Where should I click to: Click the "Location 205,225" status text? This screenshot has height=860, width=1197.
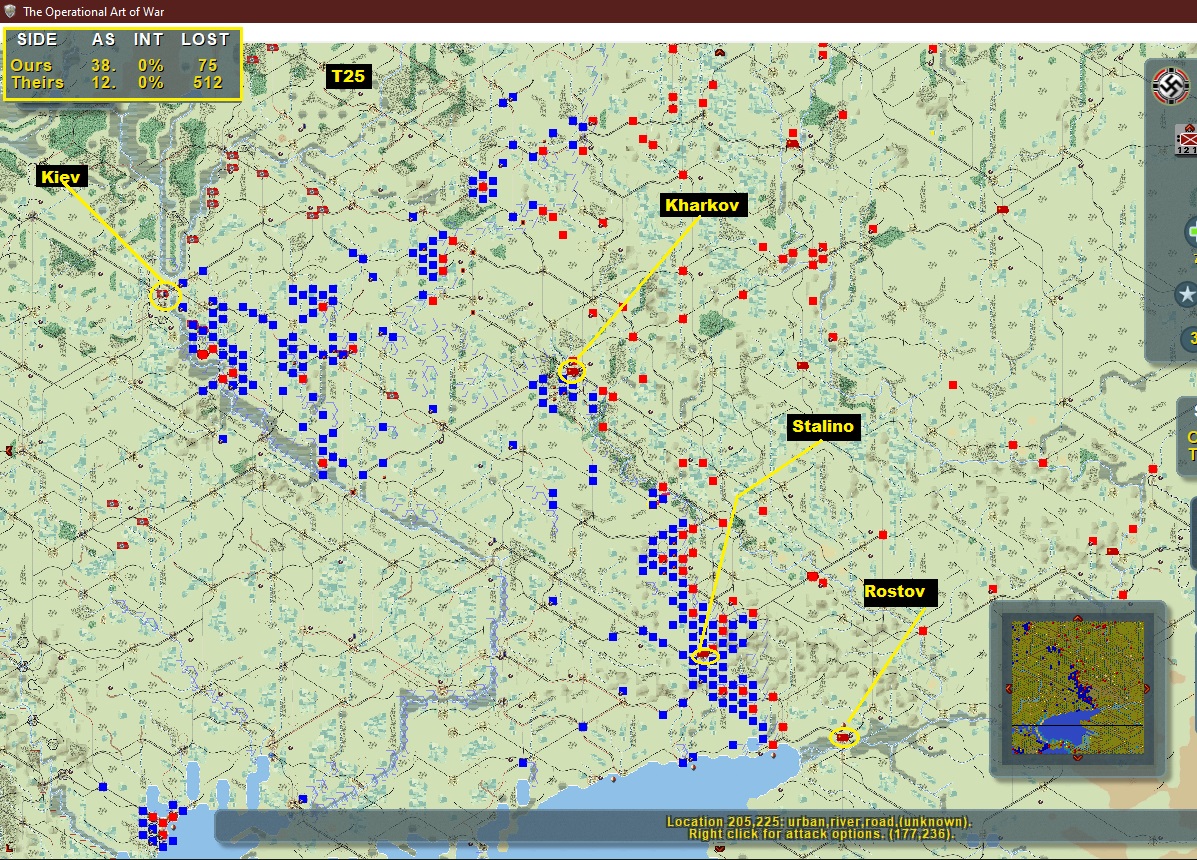tap(818, 822)
